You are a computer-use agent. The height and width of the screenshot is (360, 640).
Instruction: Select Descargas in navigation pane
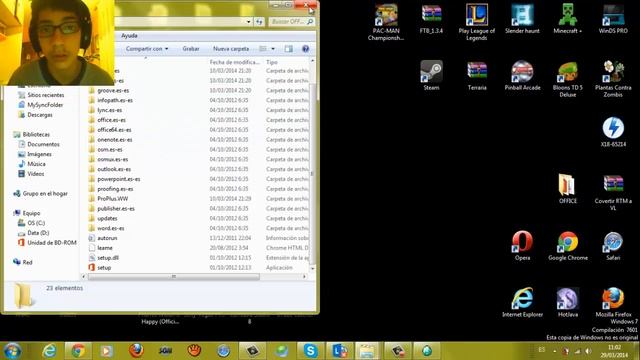pyautogui.click(x=40, y=115)
